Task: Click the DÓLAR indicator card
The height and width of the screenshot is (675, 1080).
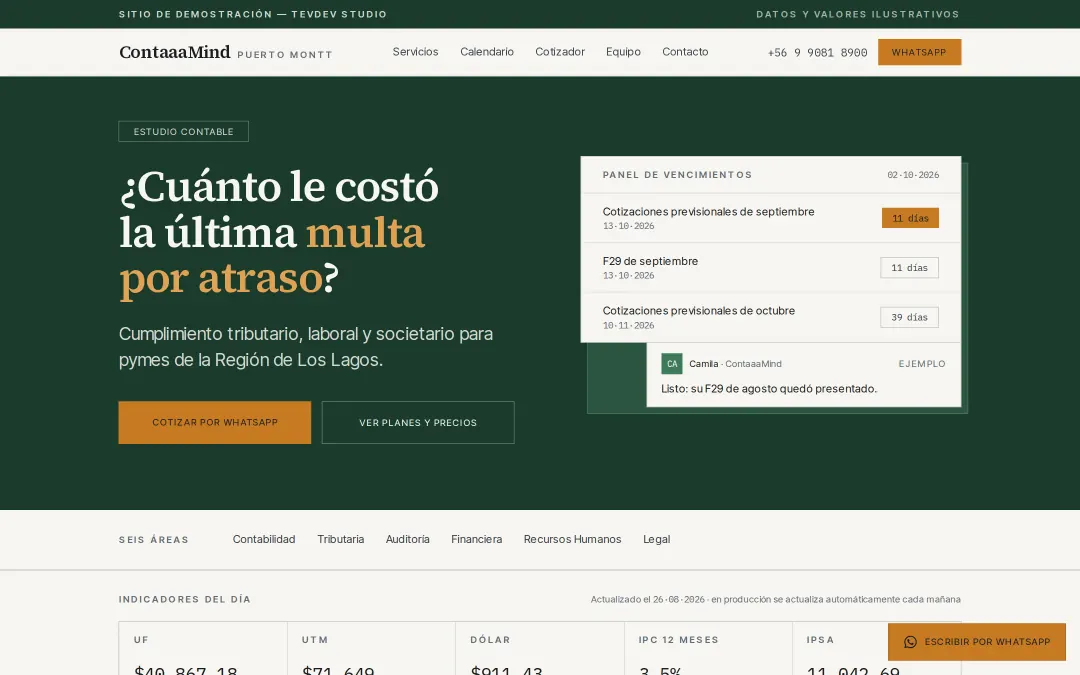Action: (x=540, y=648)
